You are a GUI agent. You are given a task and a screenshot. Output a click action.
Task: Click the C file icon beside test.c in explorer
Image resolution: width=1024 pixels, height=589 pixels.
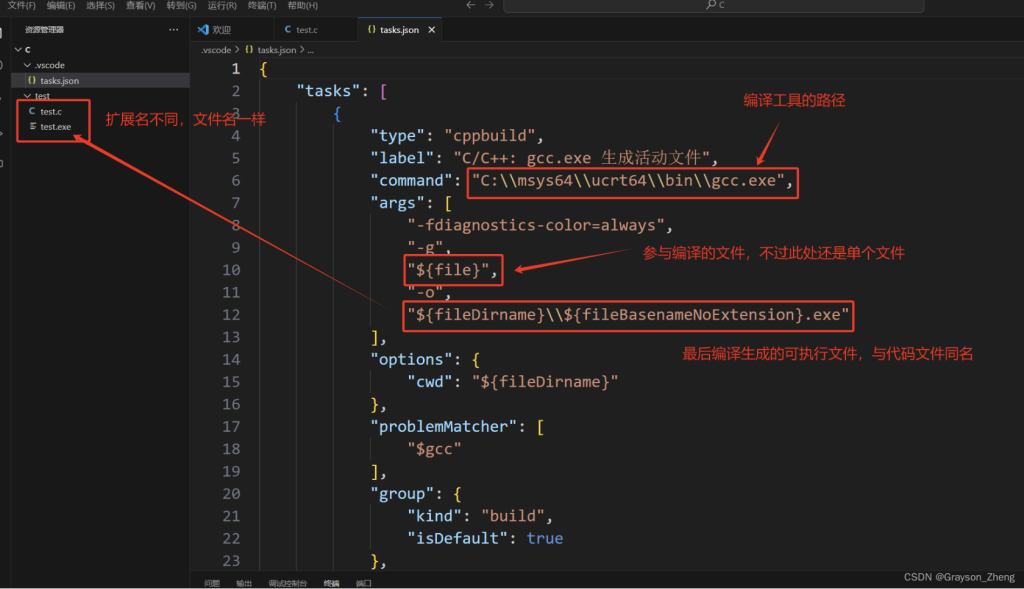(x=32, y=111)
